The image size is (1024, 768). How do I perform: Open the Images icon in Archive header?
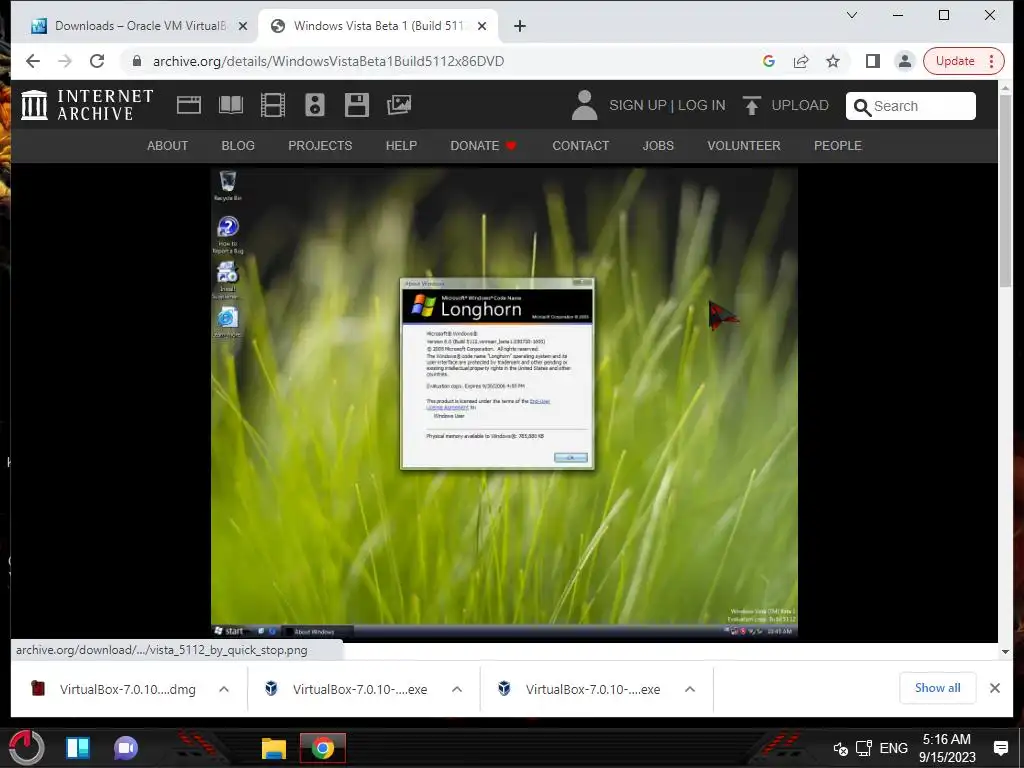(398, 105)
